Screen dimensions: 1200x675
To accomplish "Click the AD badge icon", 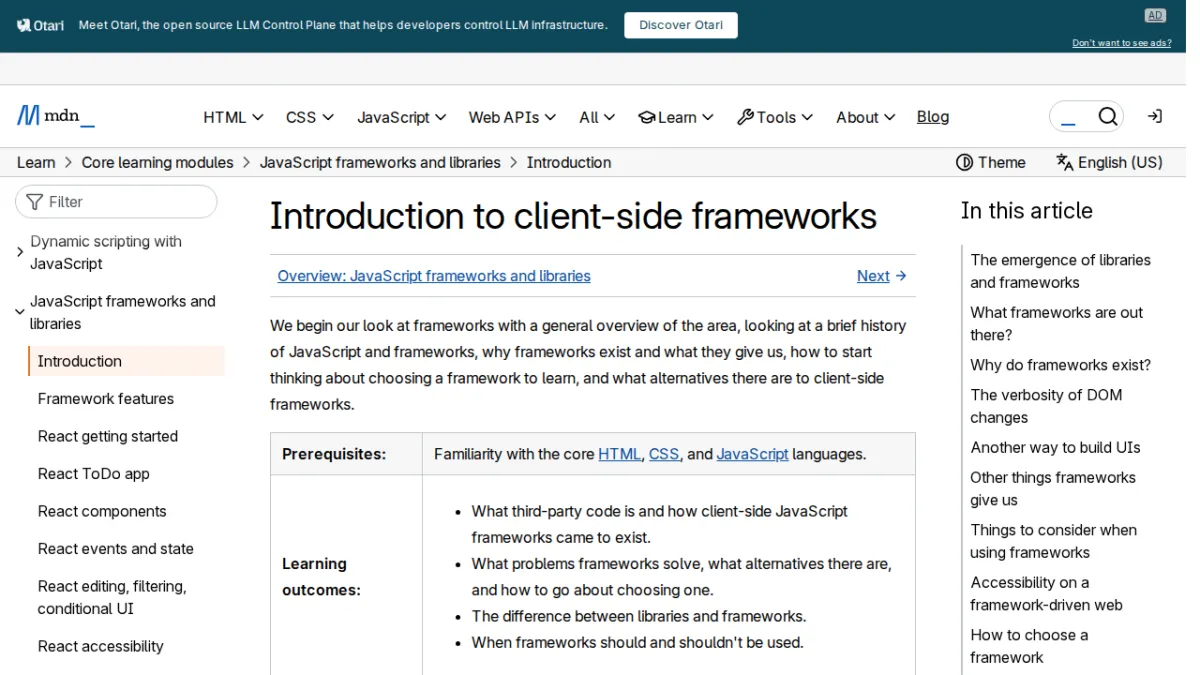I will click(x=1155, y=15).
